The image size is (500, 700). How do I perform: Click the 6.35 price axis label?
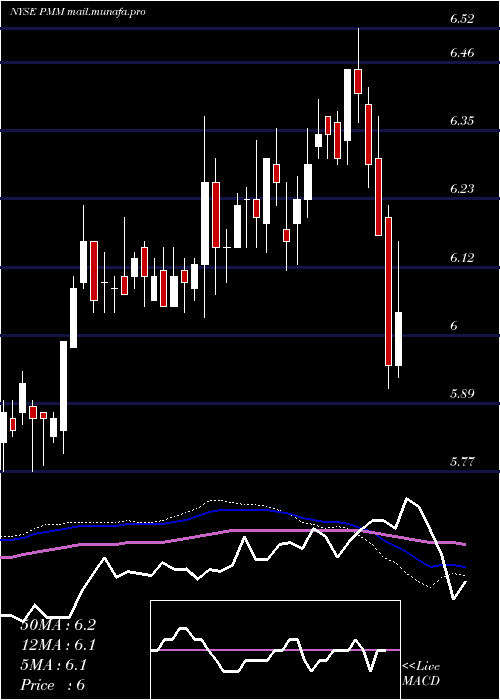click(462, 121)
